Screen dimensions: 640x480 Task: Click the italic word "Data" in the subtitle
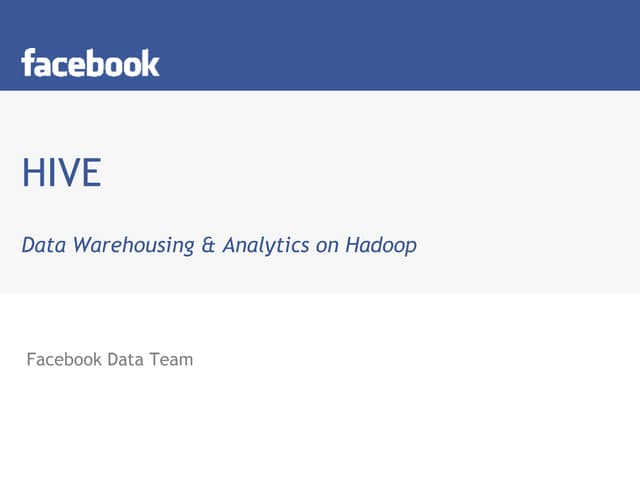coord(43,245)
